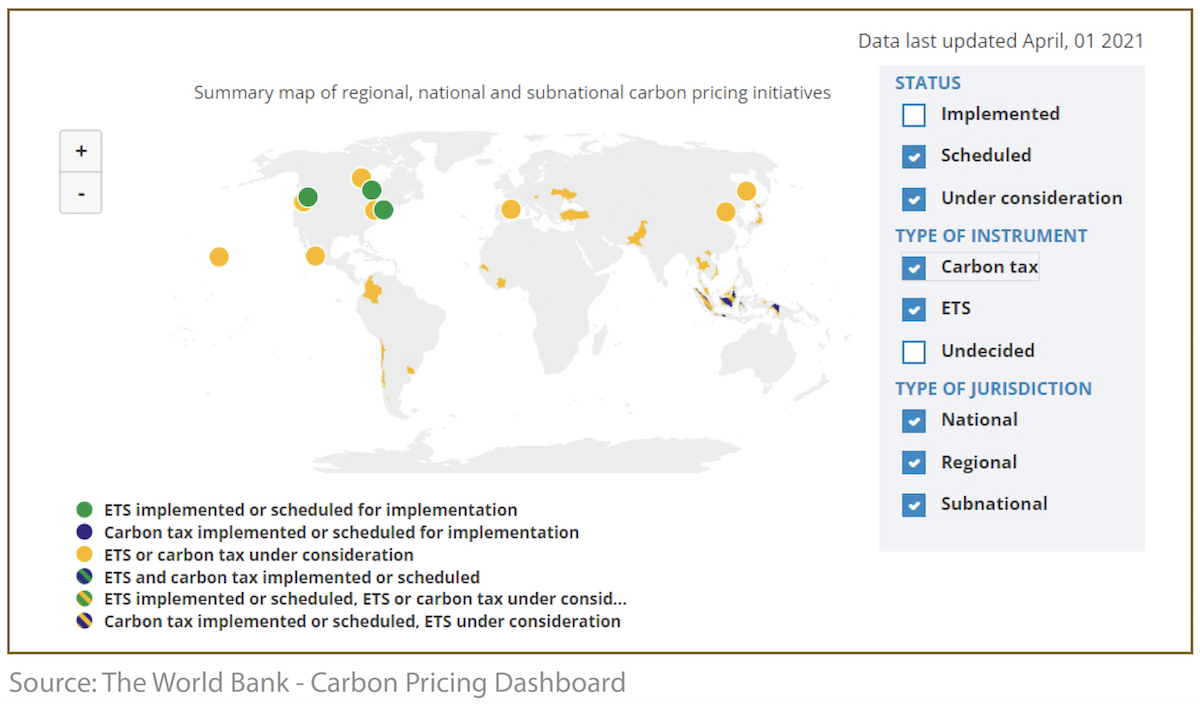Enable the Implemented status checkbox
The height and width of the screenshot is (704, 1200).
tap(913, 115)
